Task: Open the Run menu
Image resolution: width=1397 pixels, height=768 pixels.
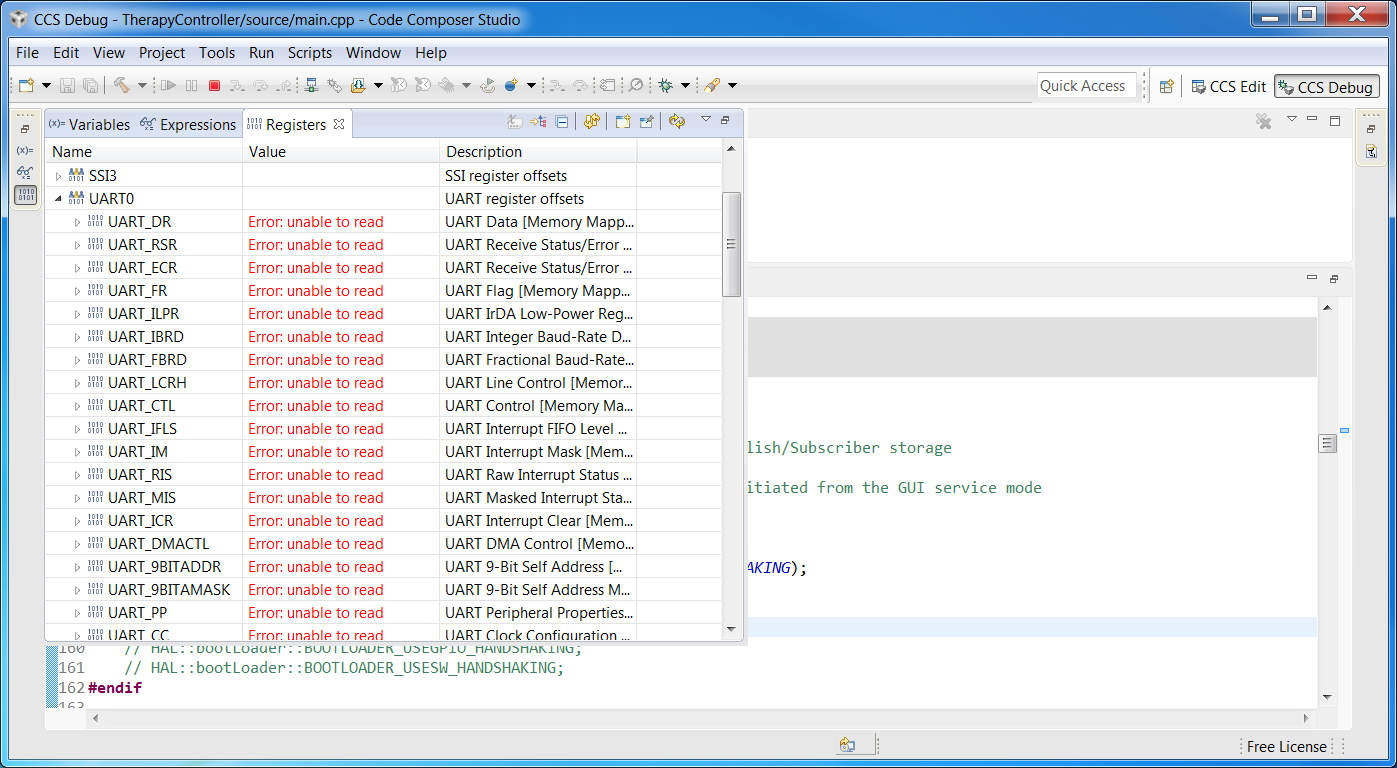Action: [261, 53]
